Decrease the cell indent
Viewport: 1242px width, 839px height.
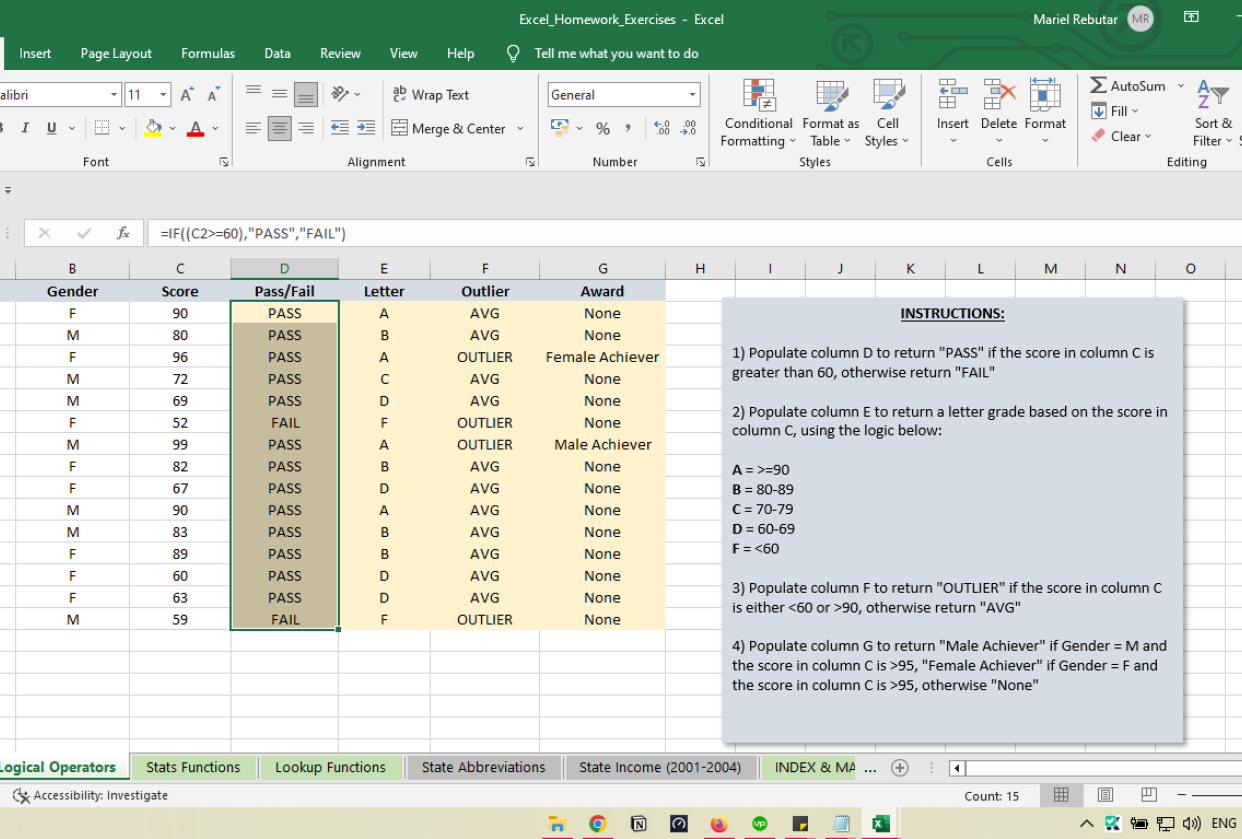pyautogui.click(x=340, y=128)
